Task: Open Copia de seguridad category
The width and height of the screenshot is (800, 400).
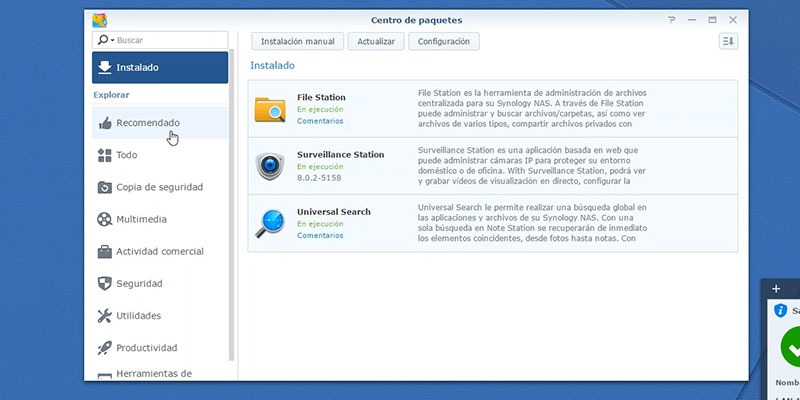Action: click(x=160, y=187)
